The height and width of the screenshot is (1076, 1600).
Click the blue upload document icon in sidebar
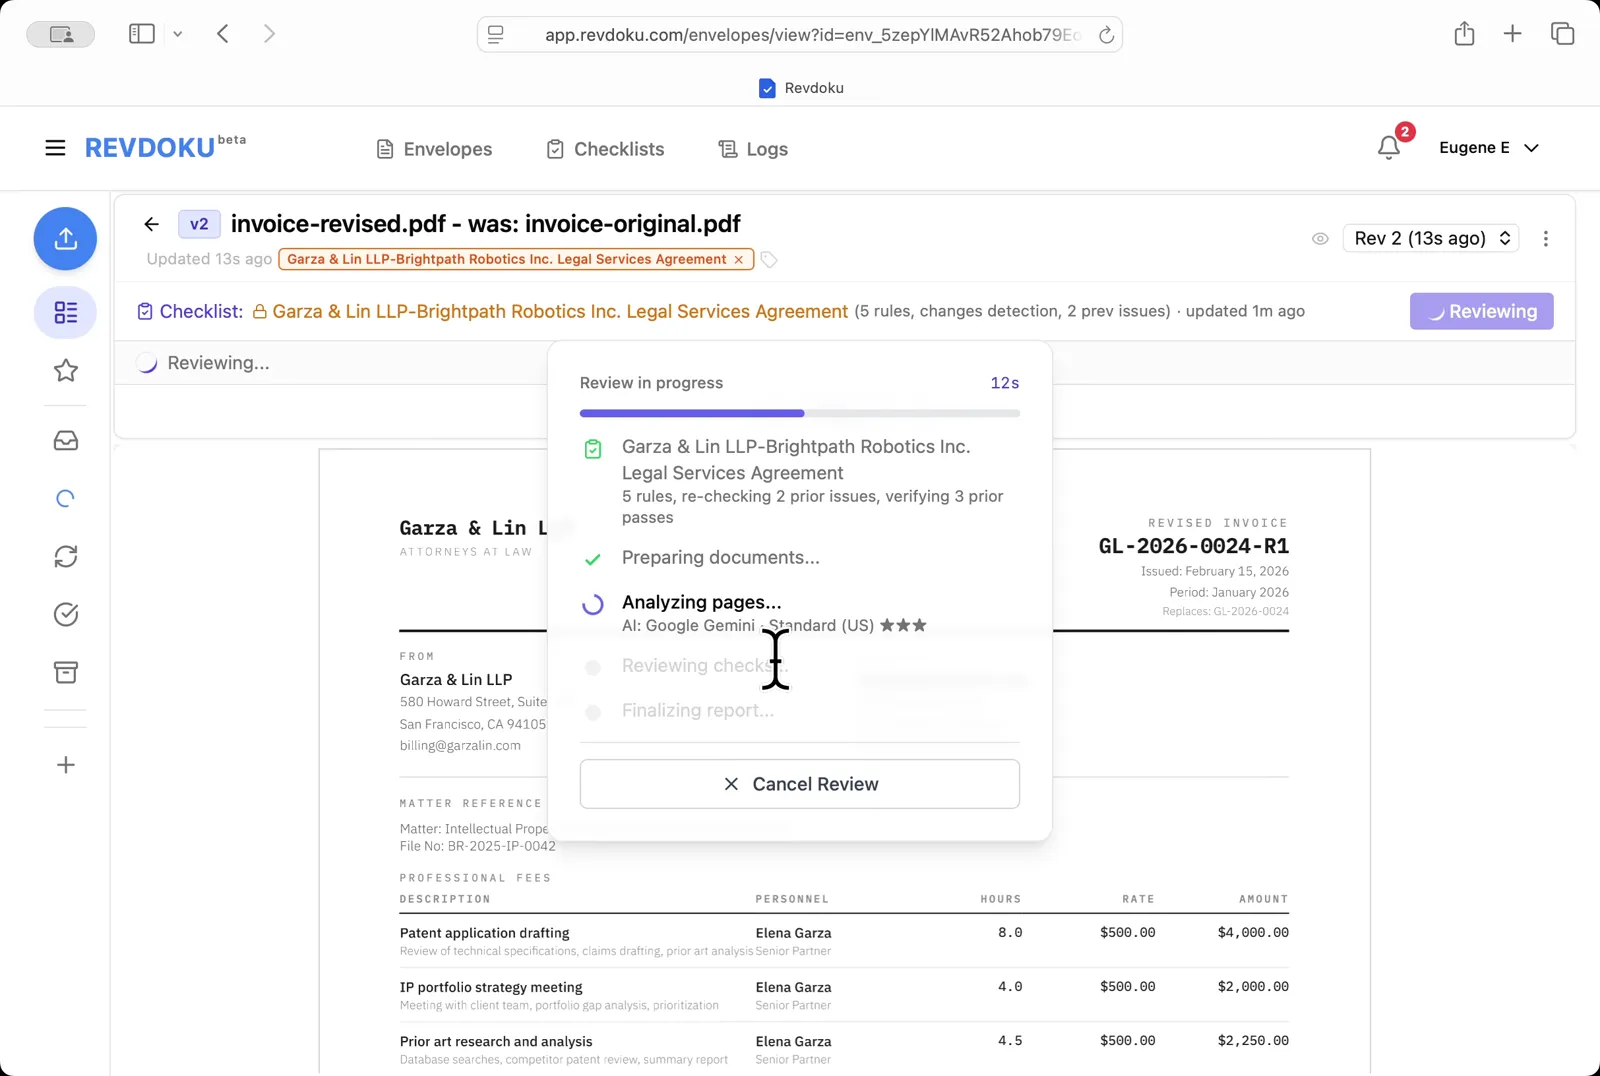(x=65, y=238)
